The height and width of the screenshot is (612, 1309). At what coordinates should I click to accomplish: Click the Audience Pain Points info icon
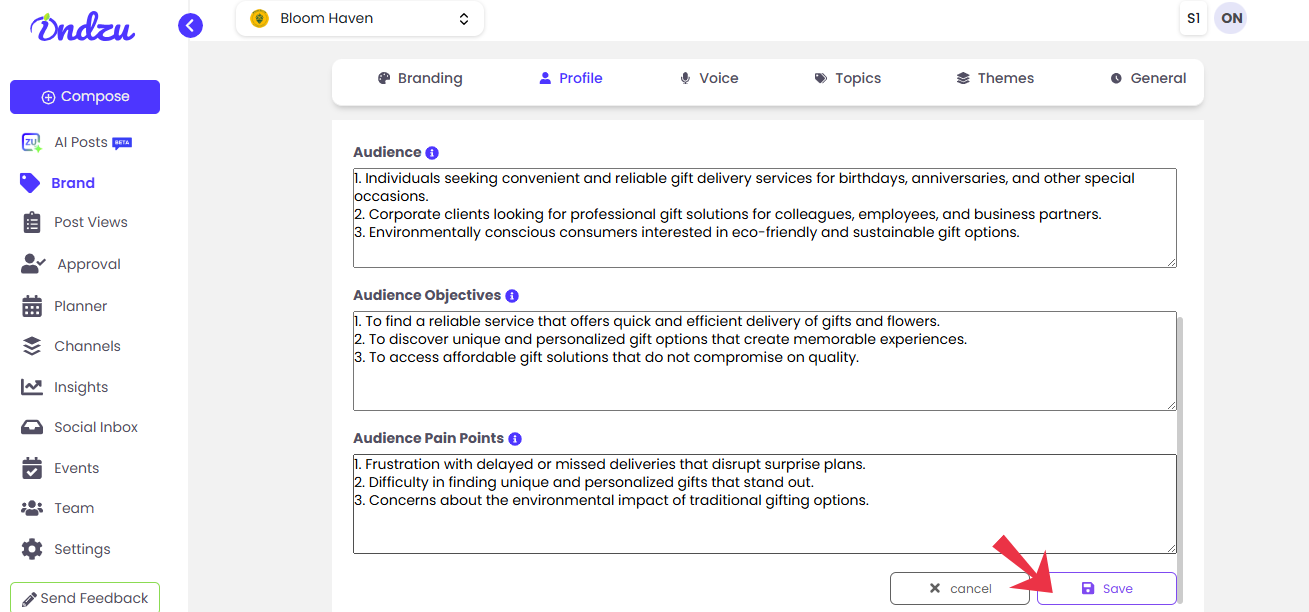[x=515, y=439]
